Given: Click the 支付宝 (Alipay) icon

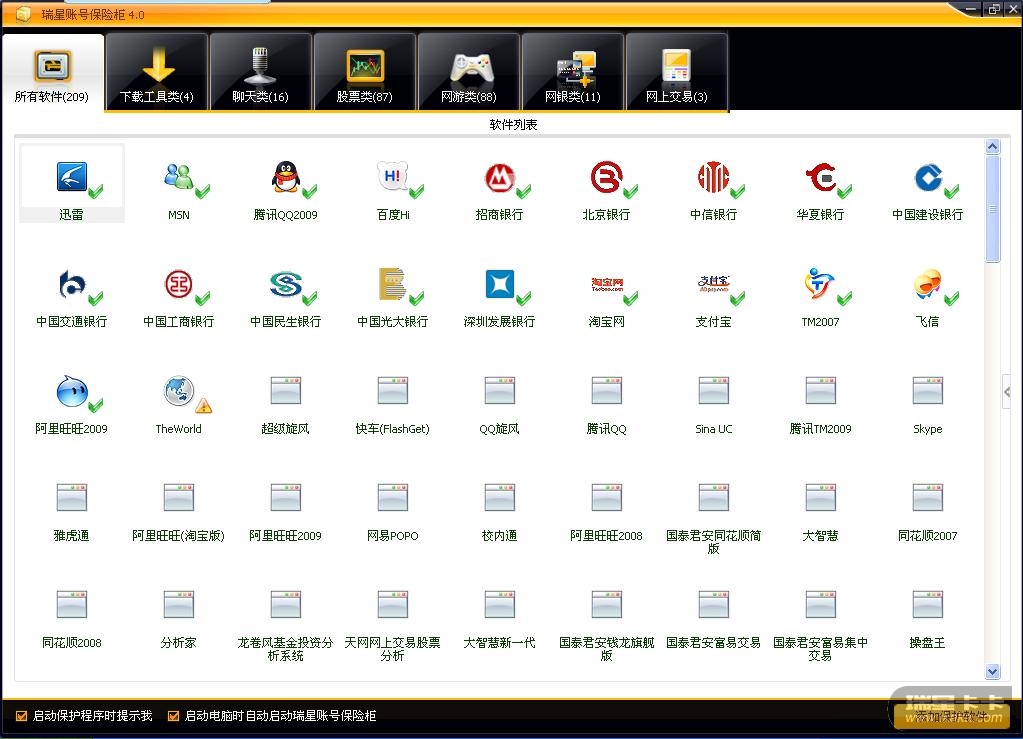Looking at the screenshot, I should click(714, 284).
